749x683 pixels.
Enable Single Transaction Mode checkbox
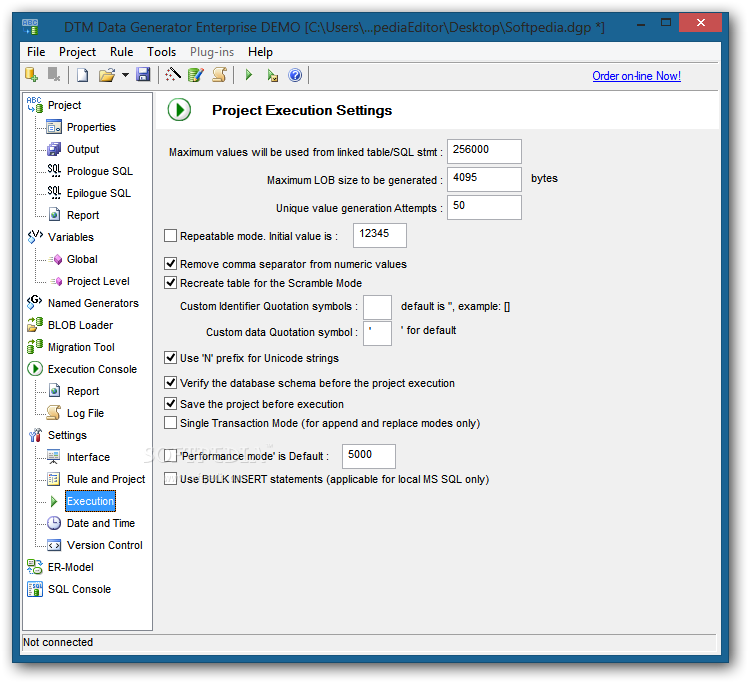coord(170,423)
